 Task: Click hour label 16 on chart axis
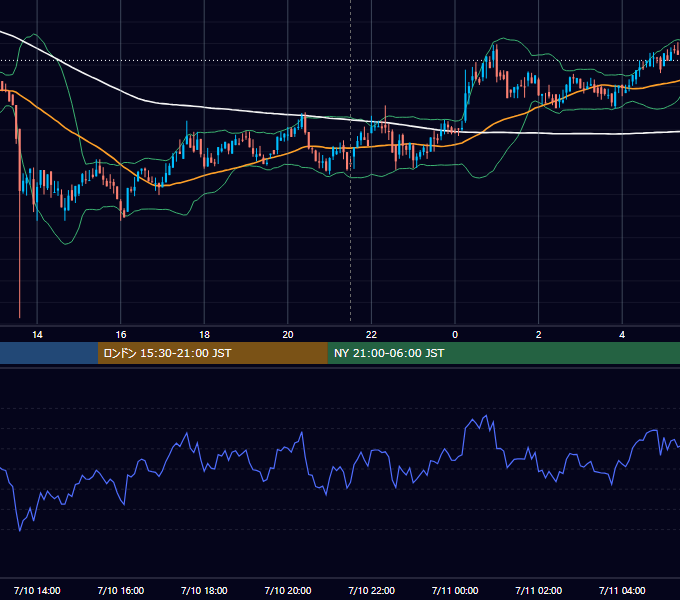point(121,335)
